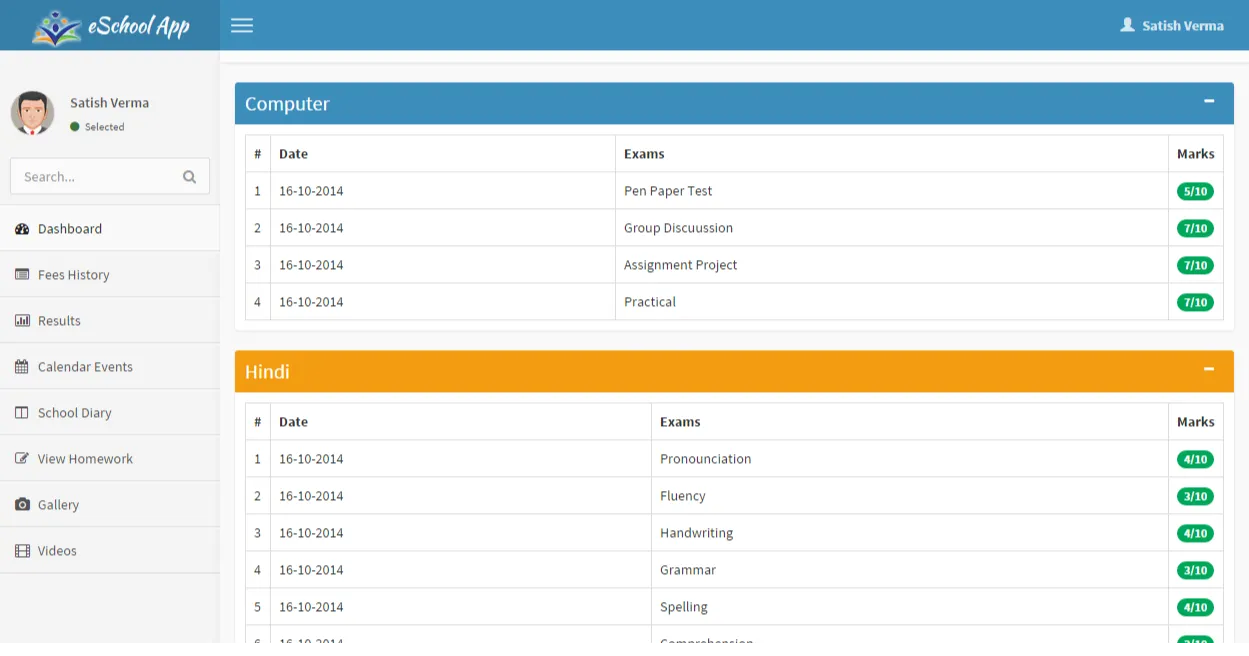Open the View Homework menu item
Image resolution: width=1249 pixels, height=656 pixels.
(85, 459)
